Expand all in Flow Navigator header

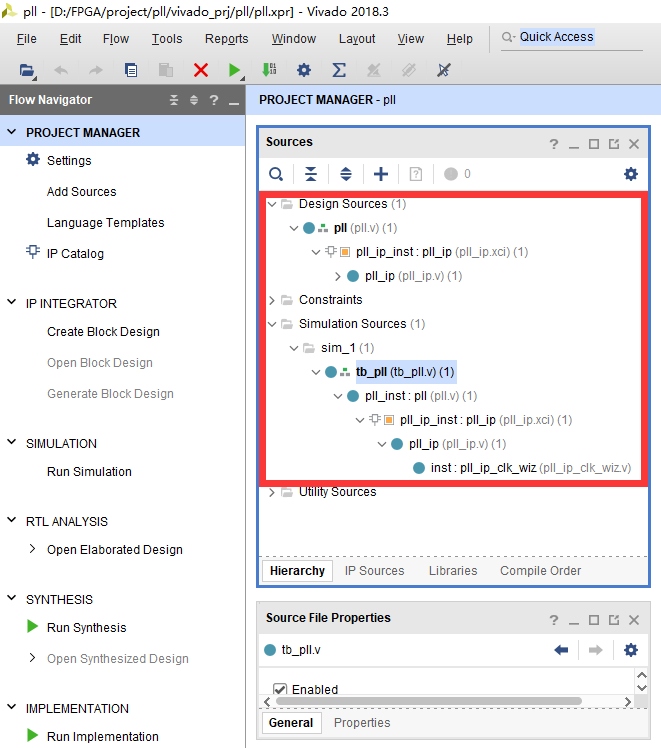click(x=194, y=100)
